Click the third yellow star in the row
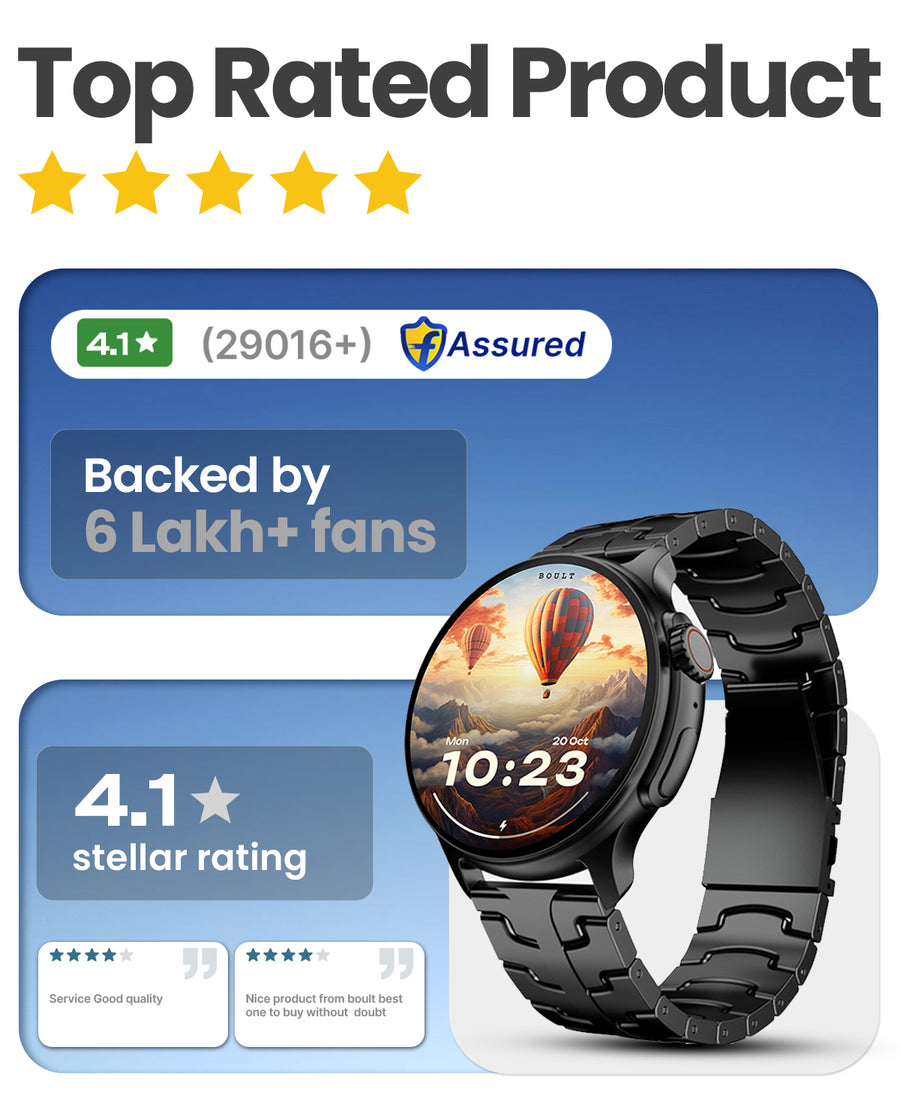The image size is (900, 1116). pyautogui.click(x=220, y=183)
